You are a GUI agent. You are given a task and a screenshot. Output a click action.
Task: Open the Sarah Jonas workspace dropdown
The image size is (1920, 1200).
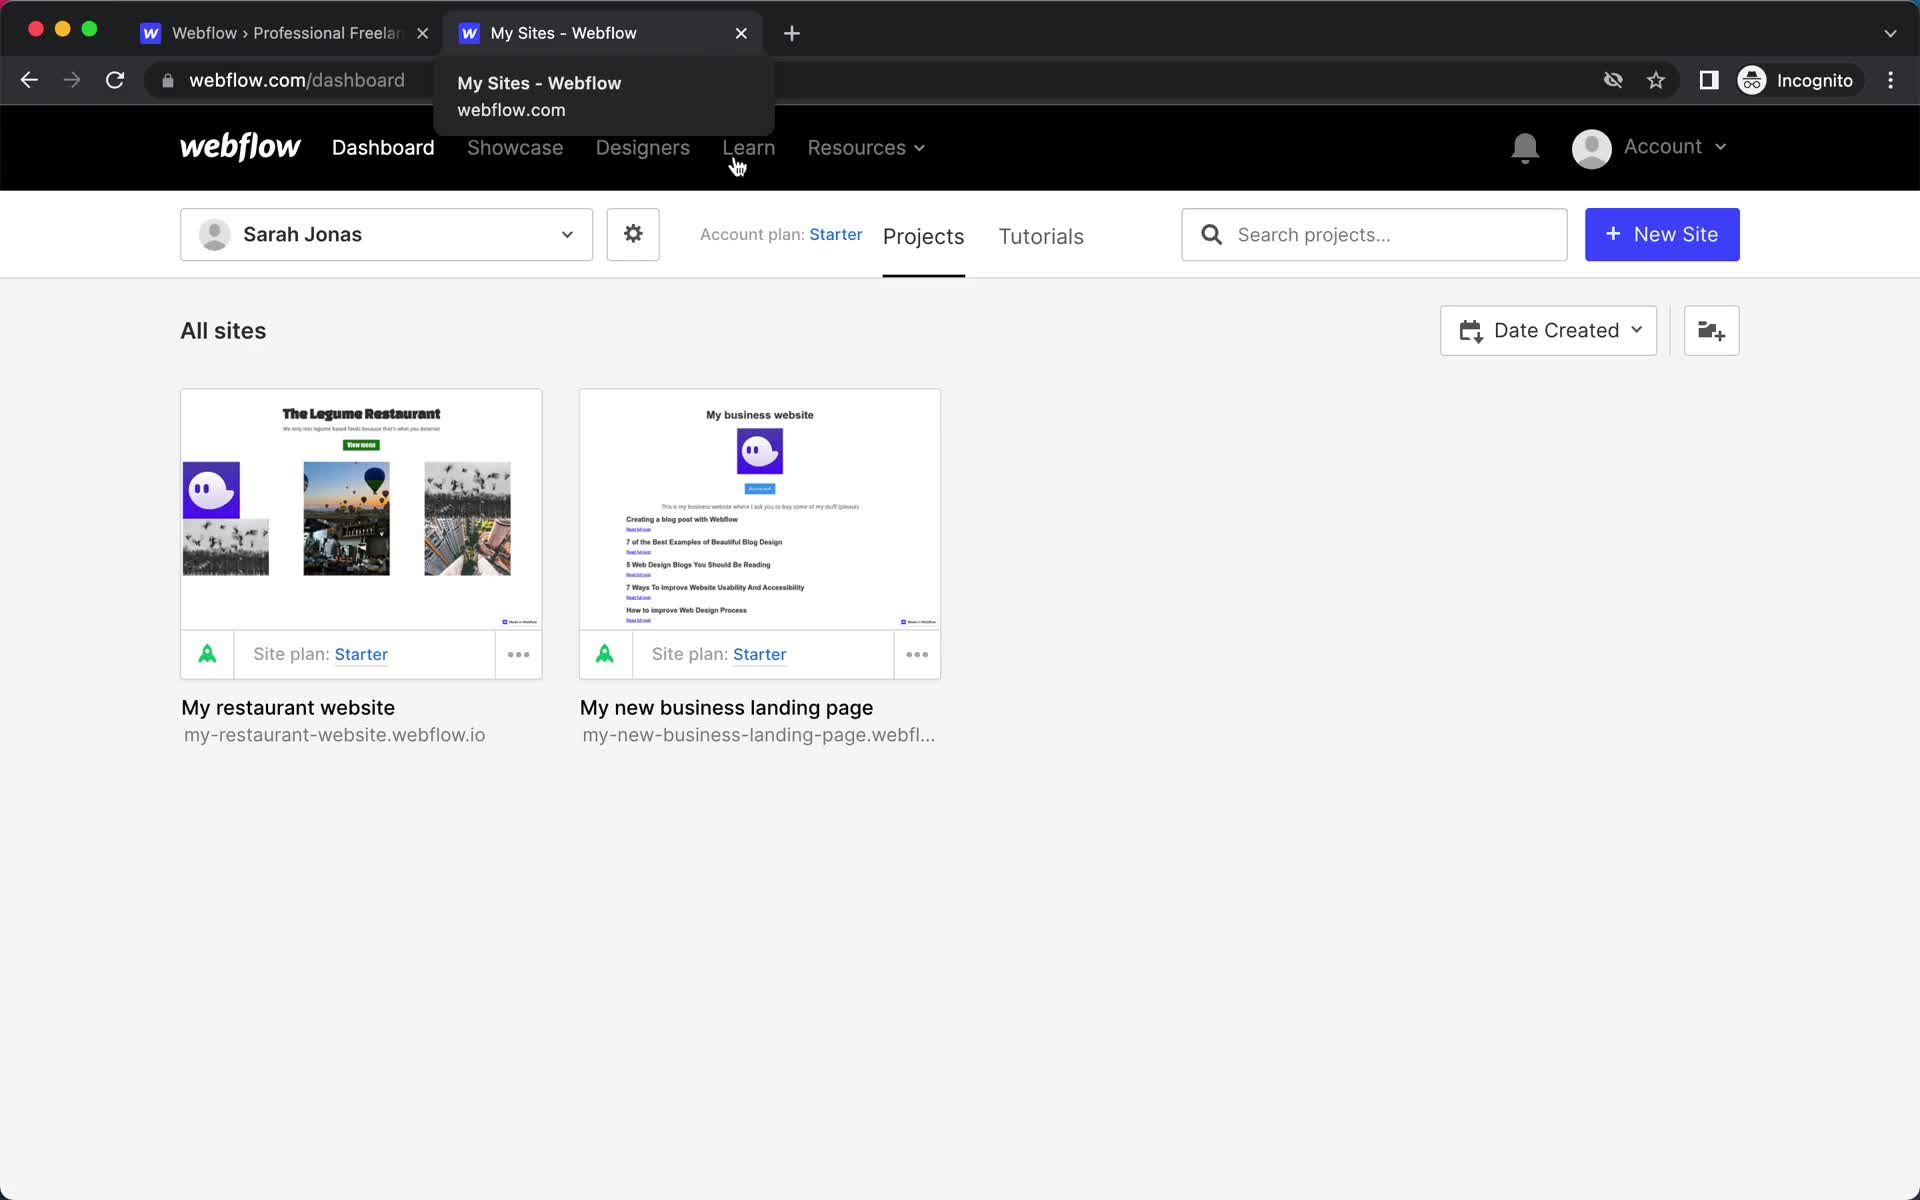tap(386, 234)
